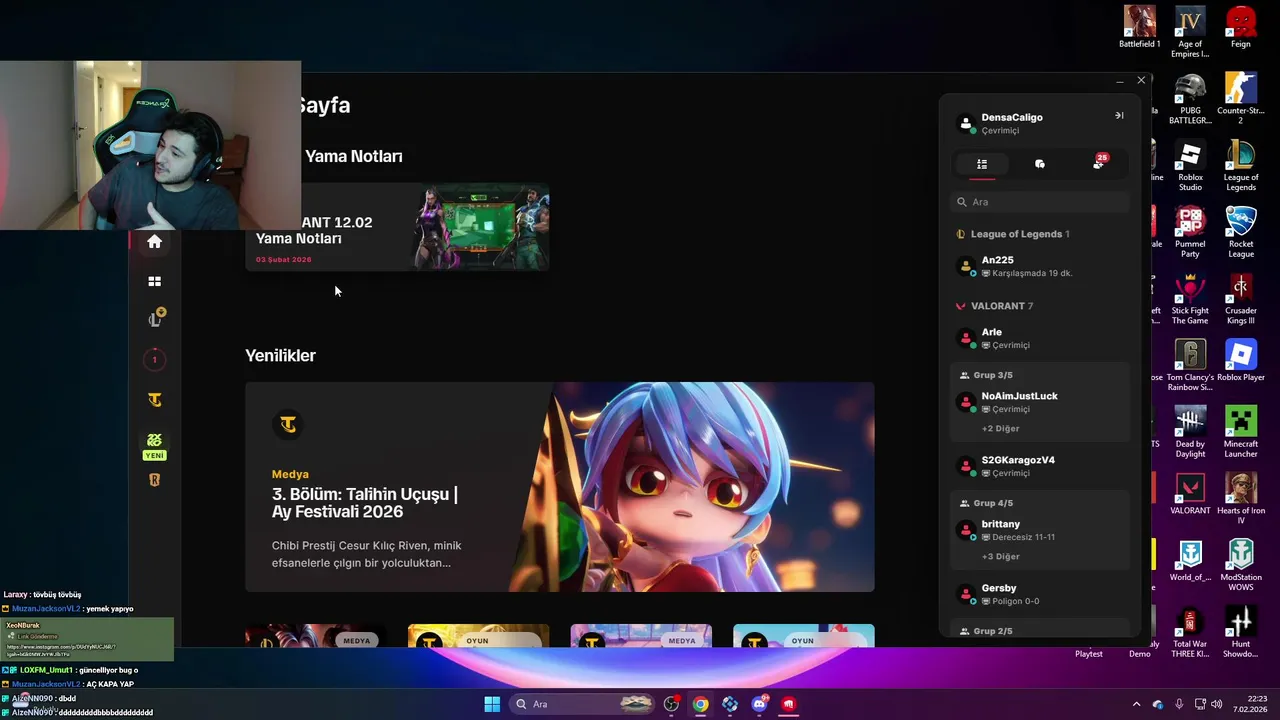Open Roblox Studio desktop shortcut
The image size is (1280, 720).
pos(1190,166)
